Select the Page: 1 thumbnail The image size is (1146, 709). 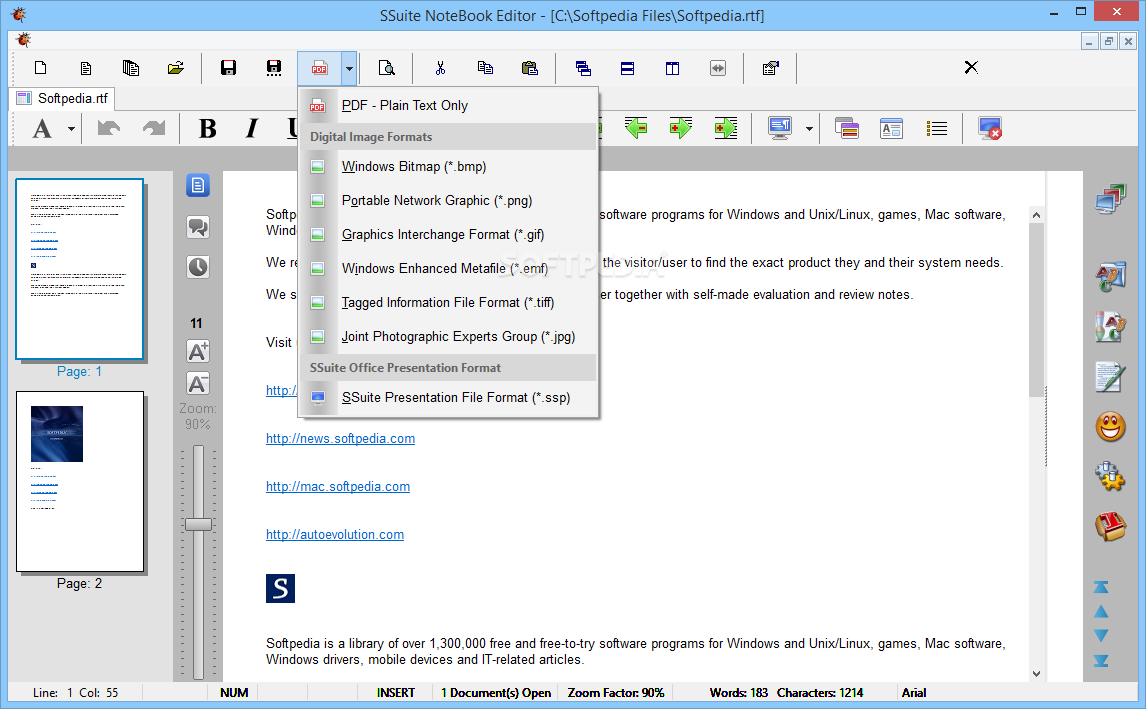(80, 269)
